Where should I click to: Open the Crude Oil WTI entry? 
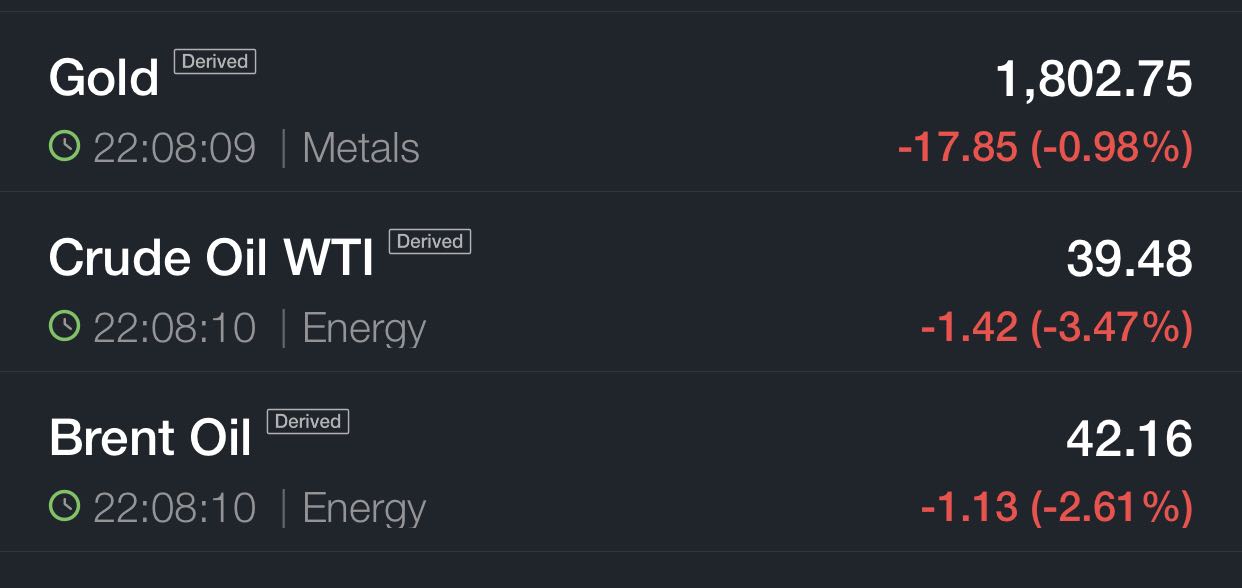point(211,258)
